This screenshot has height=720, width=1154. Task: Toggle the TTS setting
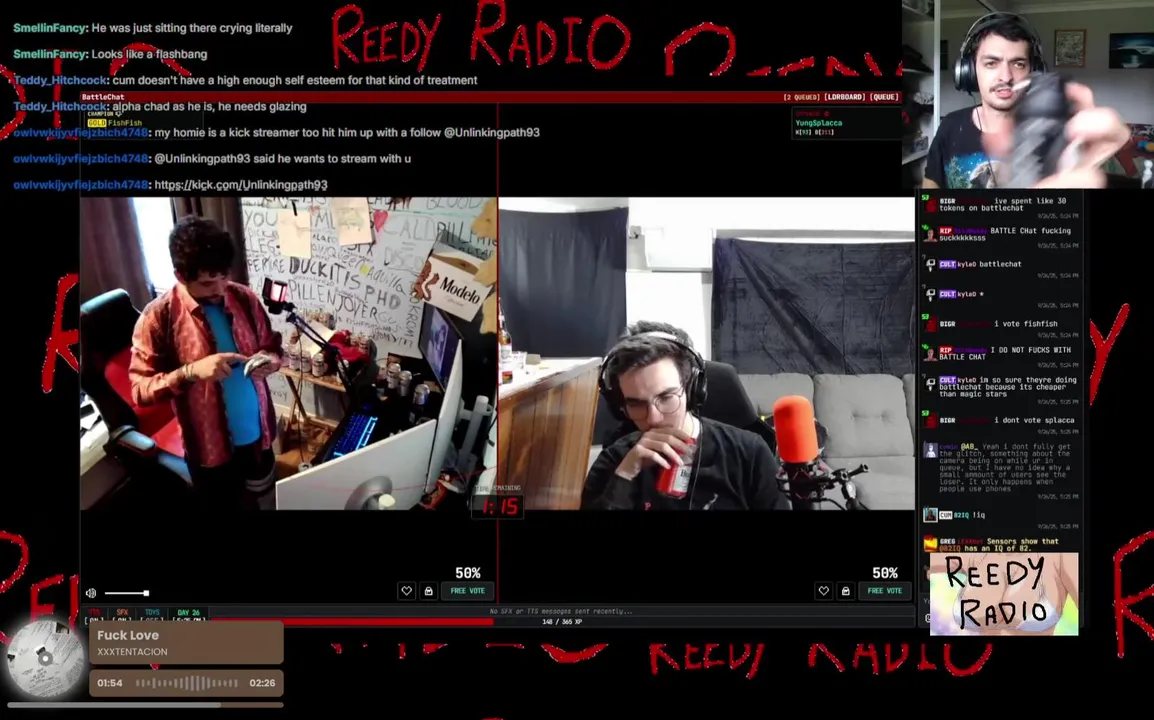[x=94, y=613]
